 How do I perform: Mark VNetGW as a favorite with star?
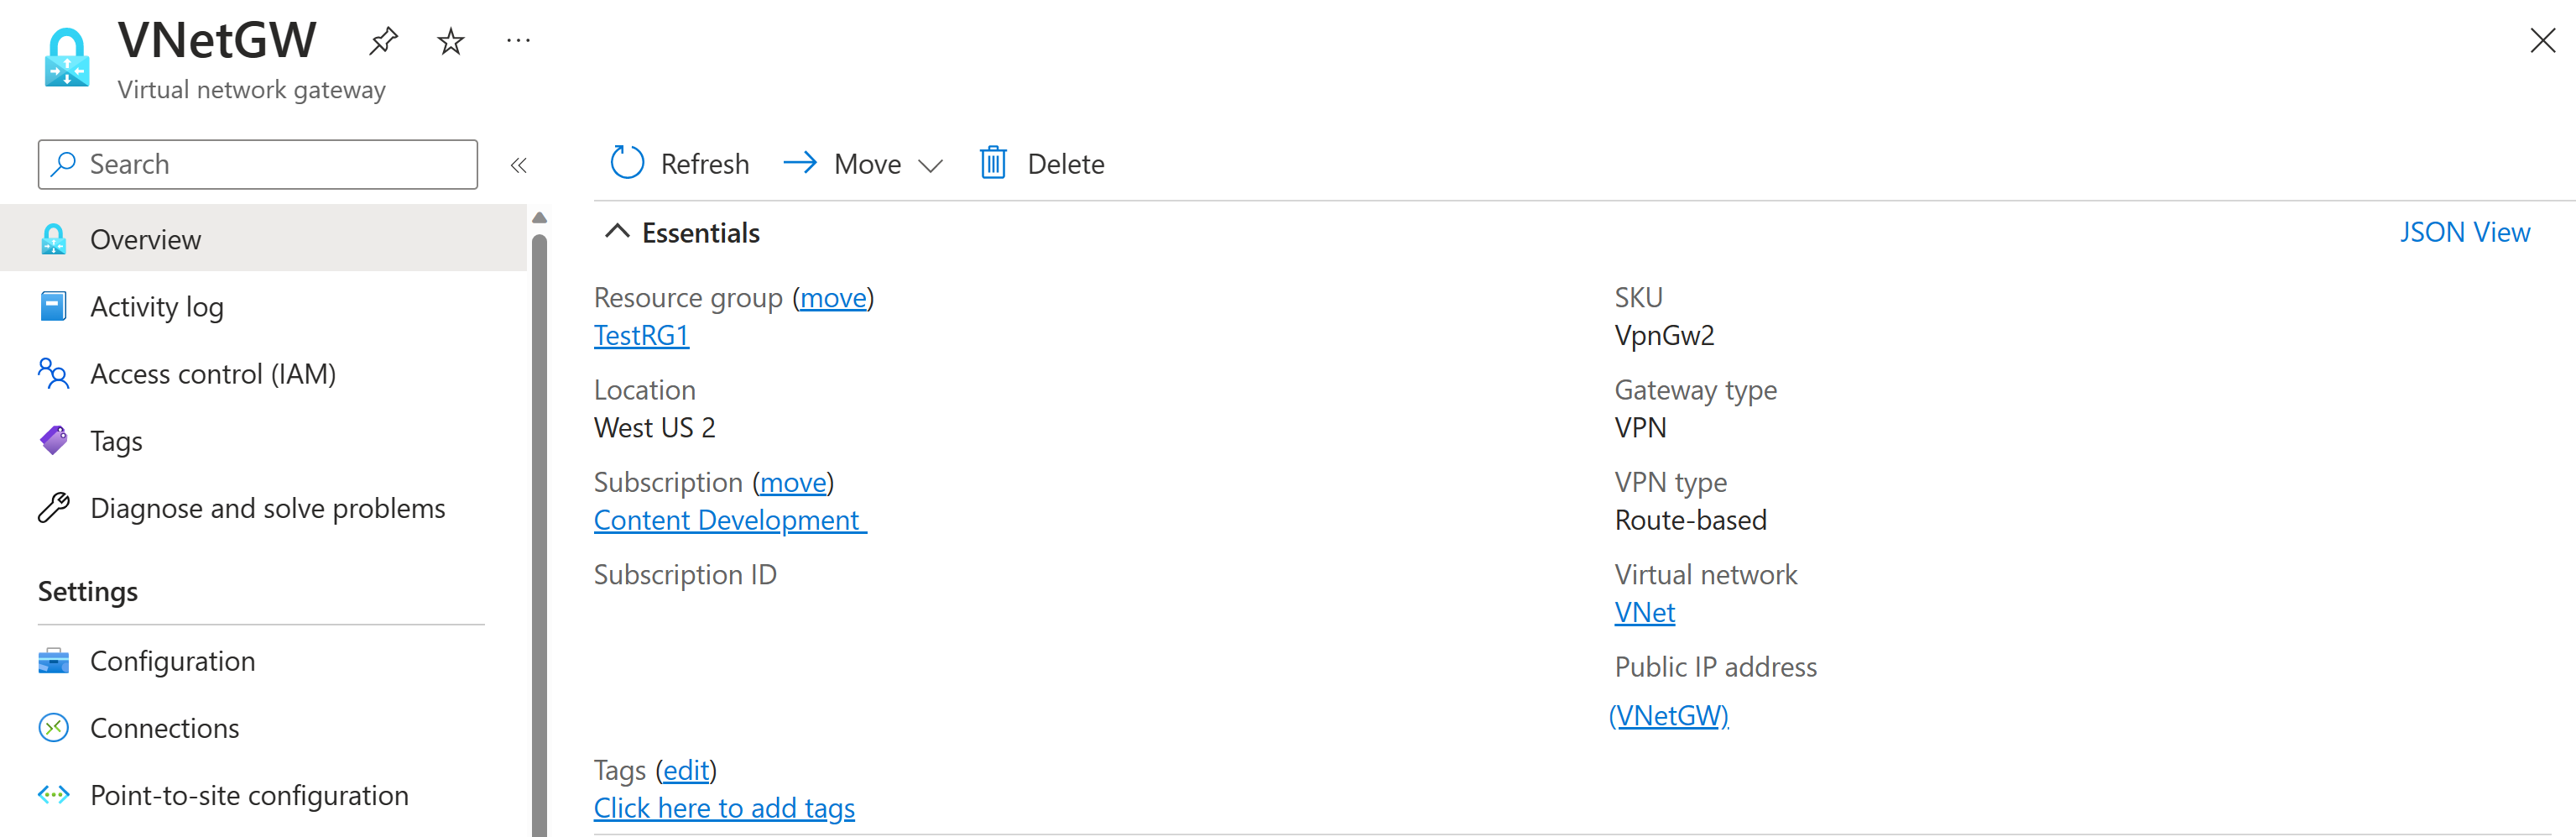pos(451,41)
